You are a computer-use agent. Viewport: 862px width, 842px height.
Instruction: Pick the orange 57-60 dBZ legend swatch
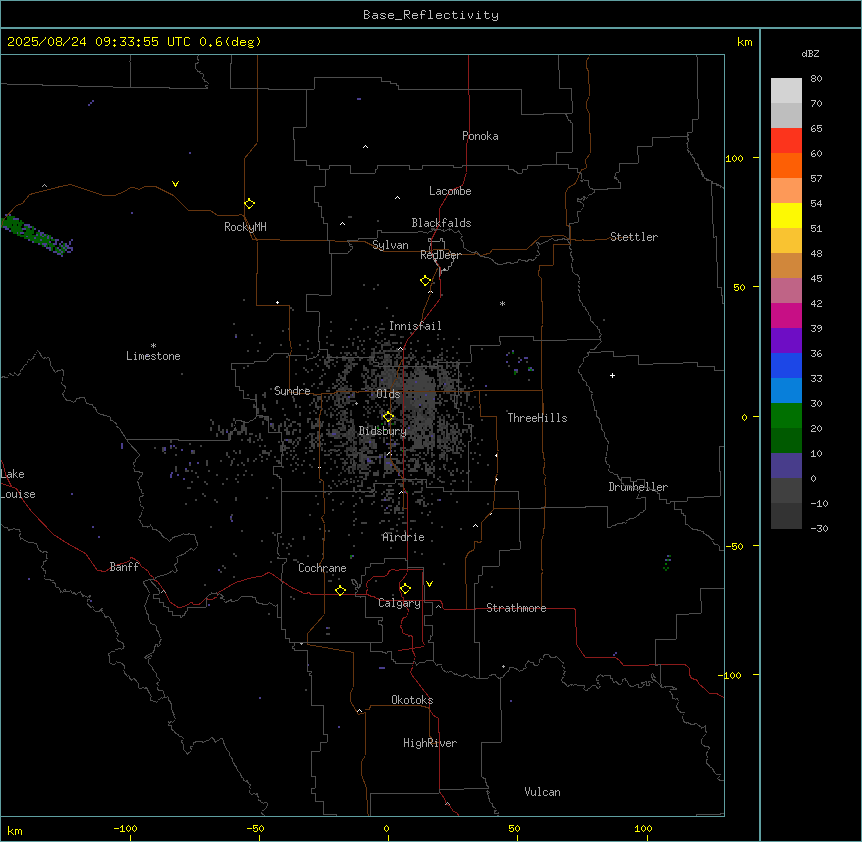pyautogui.click(x=786, y=165)
